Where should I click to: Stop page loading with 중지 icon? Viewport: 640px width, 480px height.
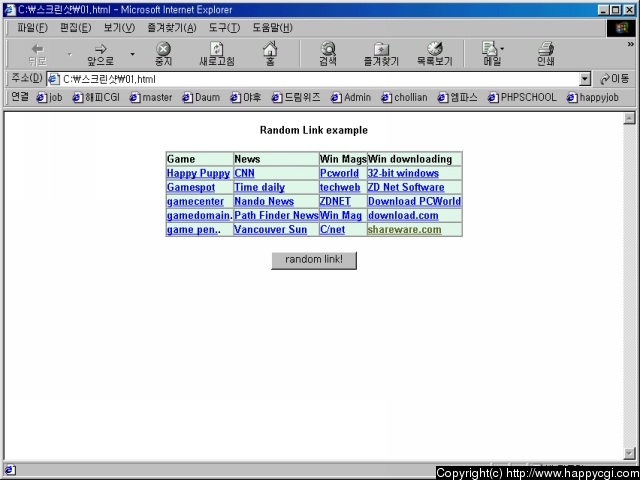coord(163,53)
